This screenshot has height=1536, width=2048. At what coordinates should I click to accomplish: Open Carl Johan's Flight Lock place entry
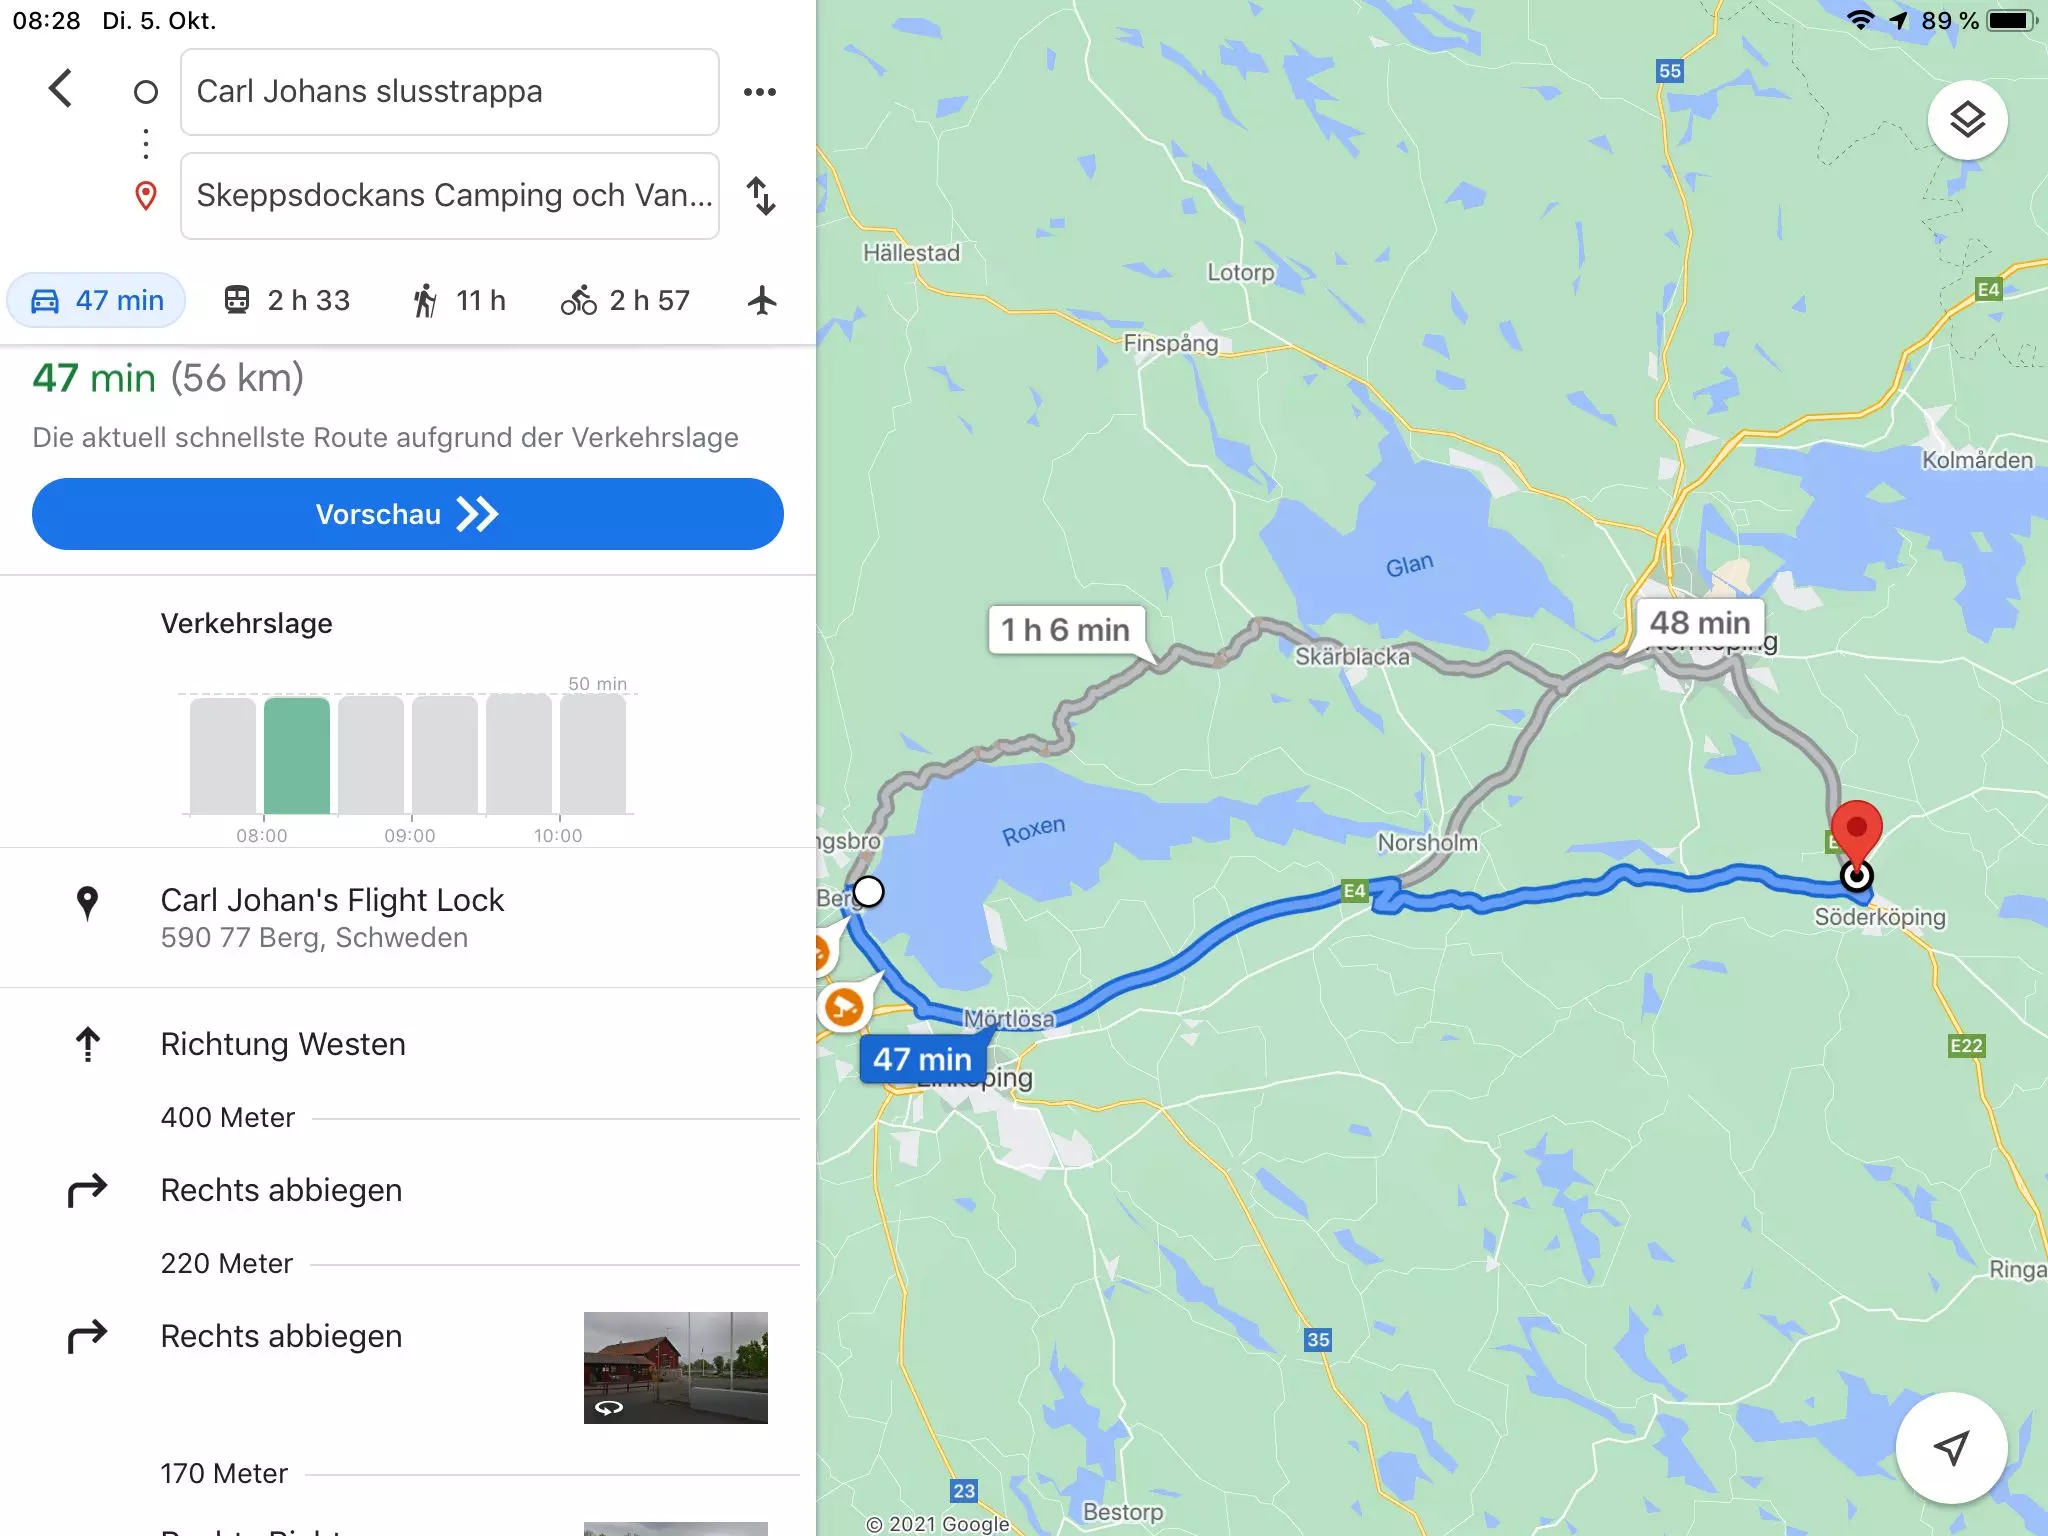408,918
